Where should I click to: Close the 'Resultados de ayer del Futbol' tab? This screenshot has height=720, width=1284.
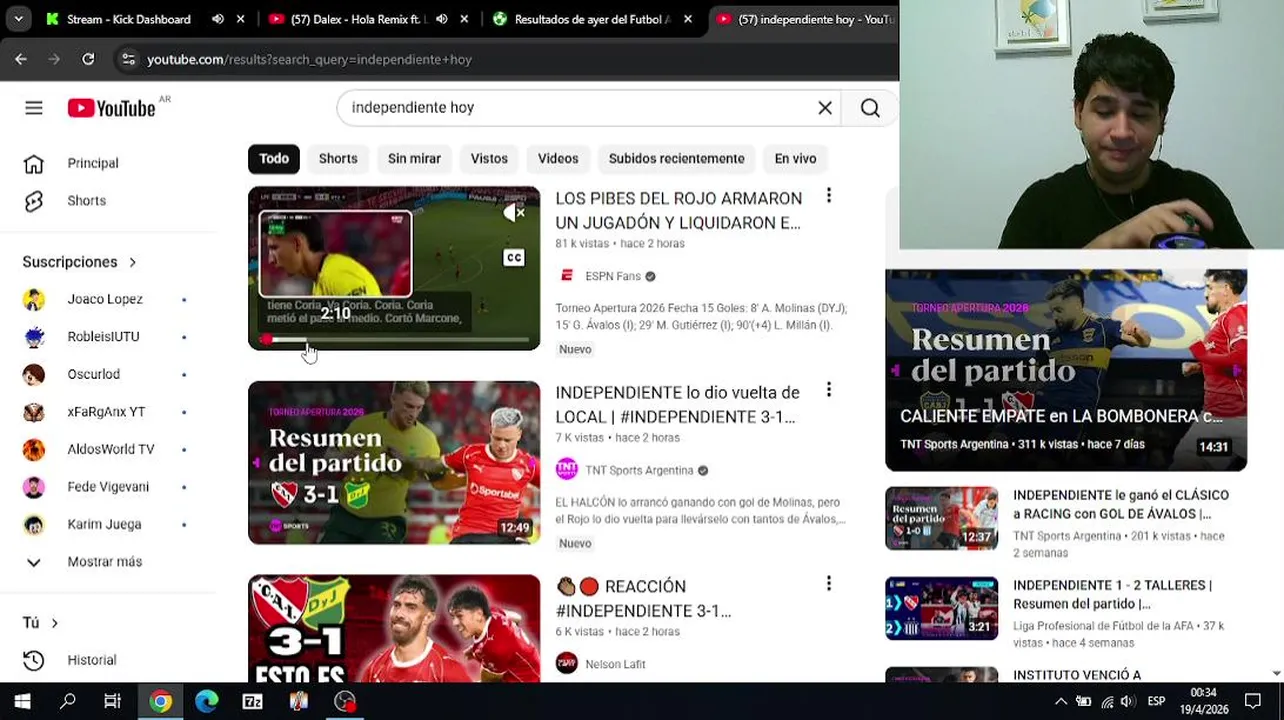pos(688,19)
